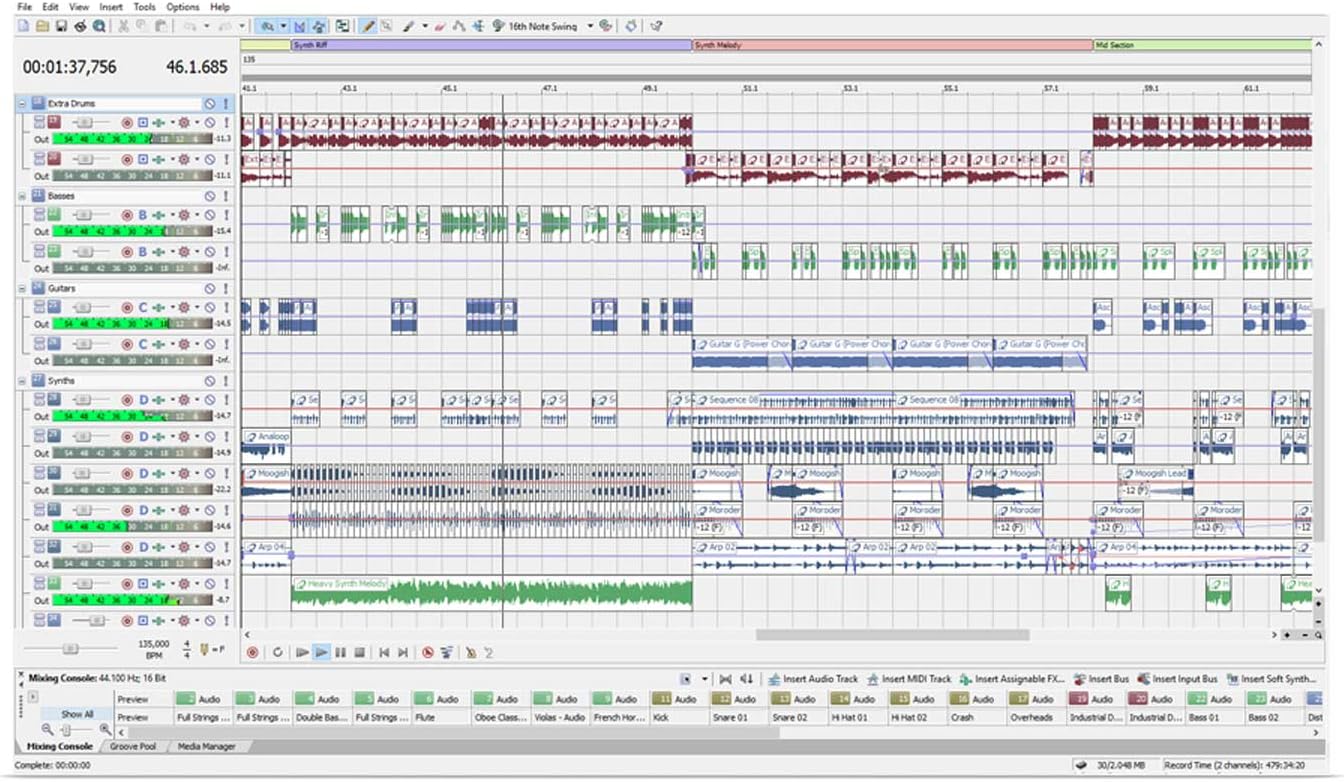Activate the Paint tool
This screenshot has height=782, width=1344.
pyautogui.click(x=408, y=26)
